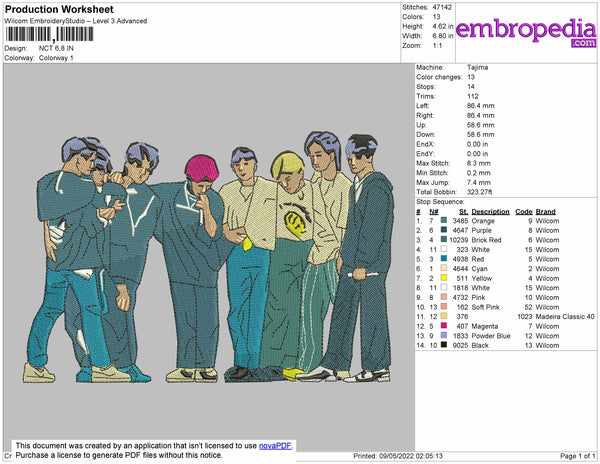The height and width of the screenshot is (464, 600).
Task: Select the Black stop color swatch
Action: 444,345
